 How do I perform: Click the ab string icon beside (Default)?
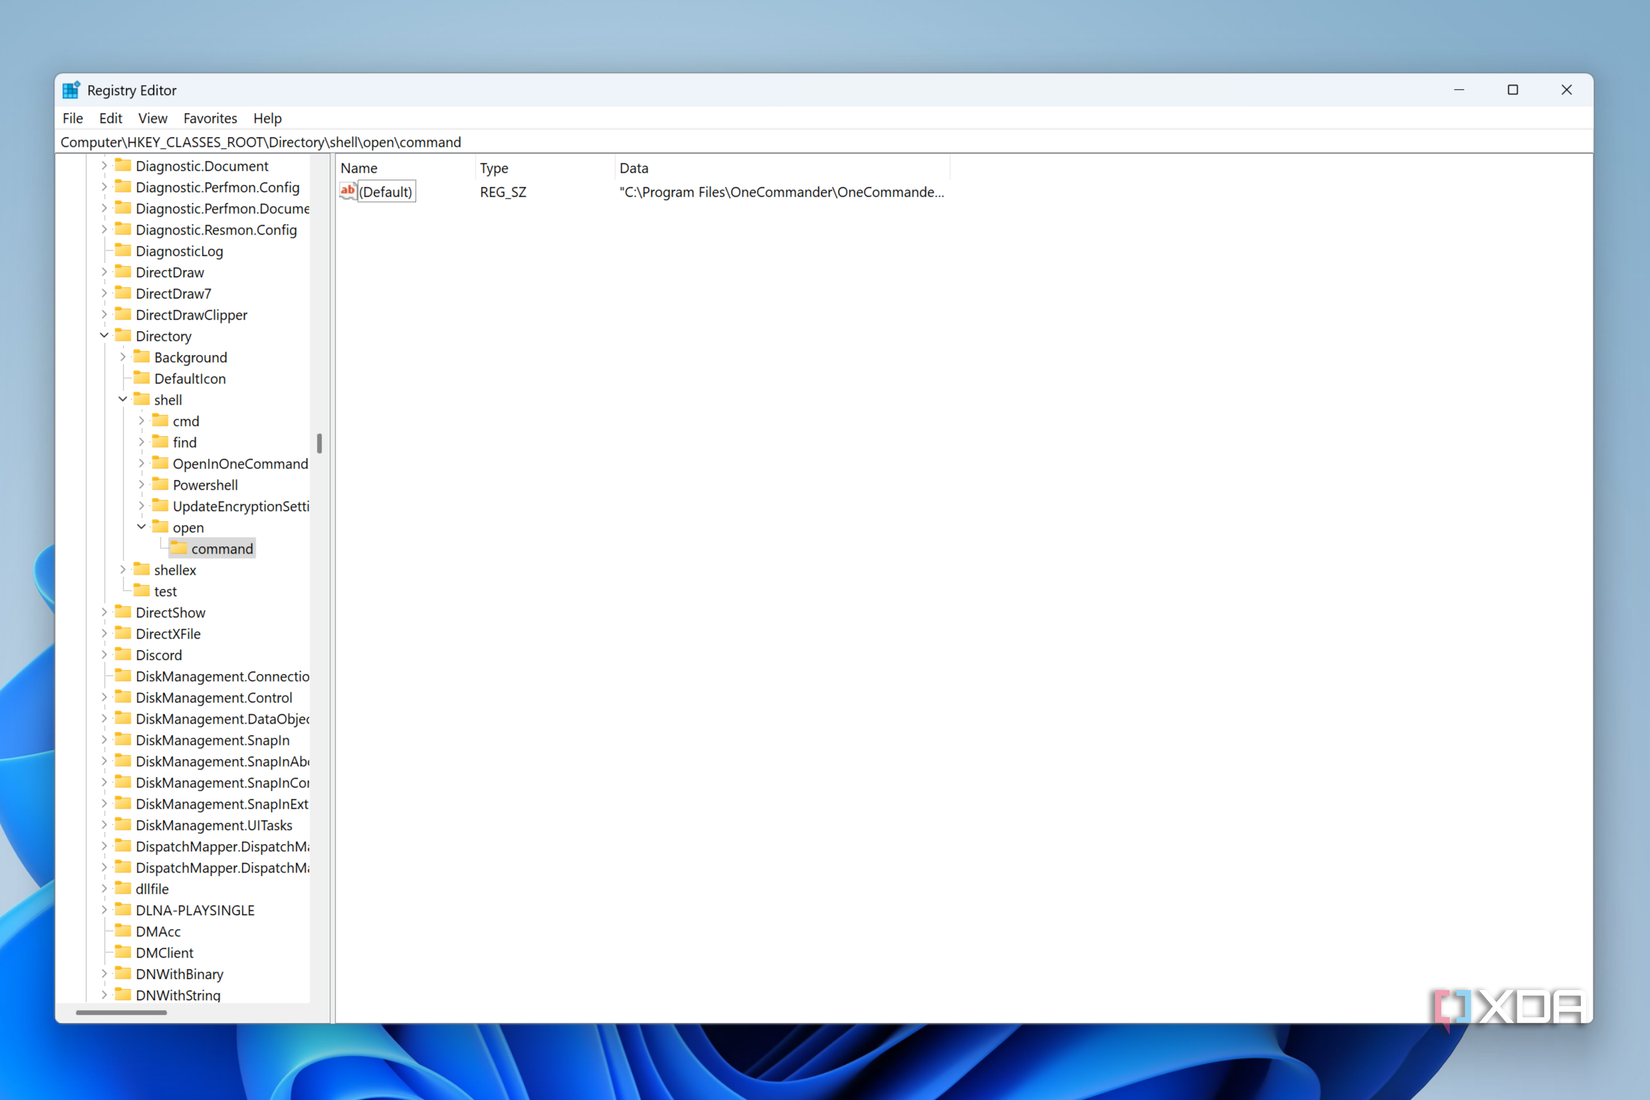tap(347, 190)
